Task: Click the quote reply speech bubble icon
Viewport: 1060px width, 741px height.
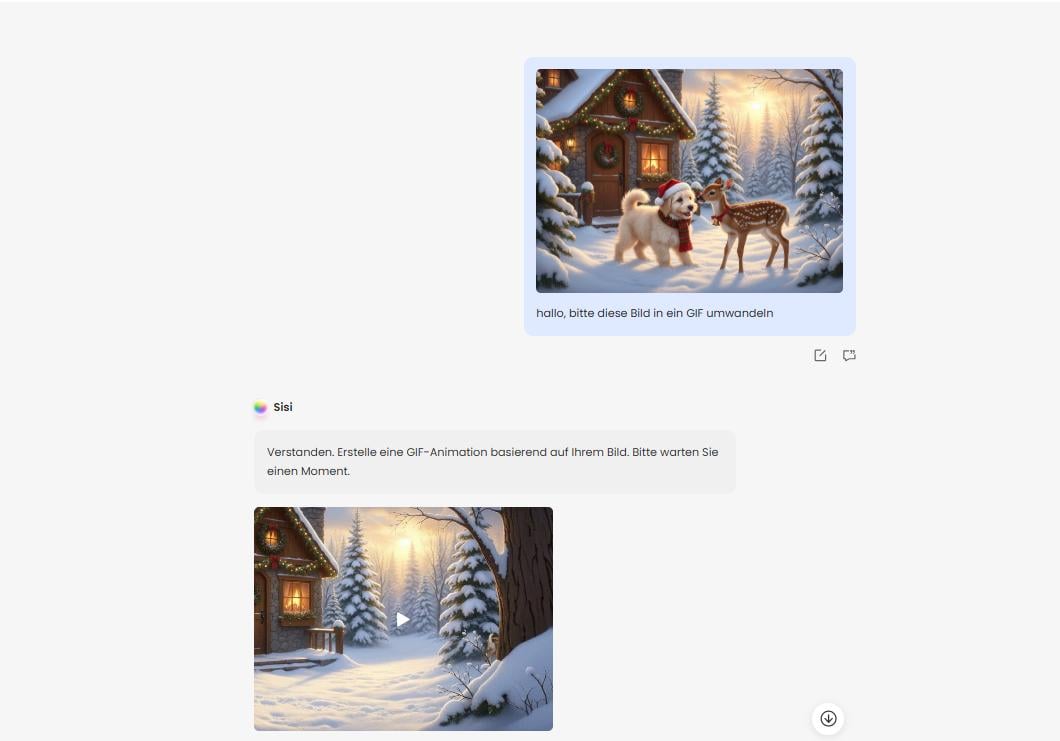Action: point(849,356)
